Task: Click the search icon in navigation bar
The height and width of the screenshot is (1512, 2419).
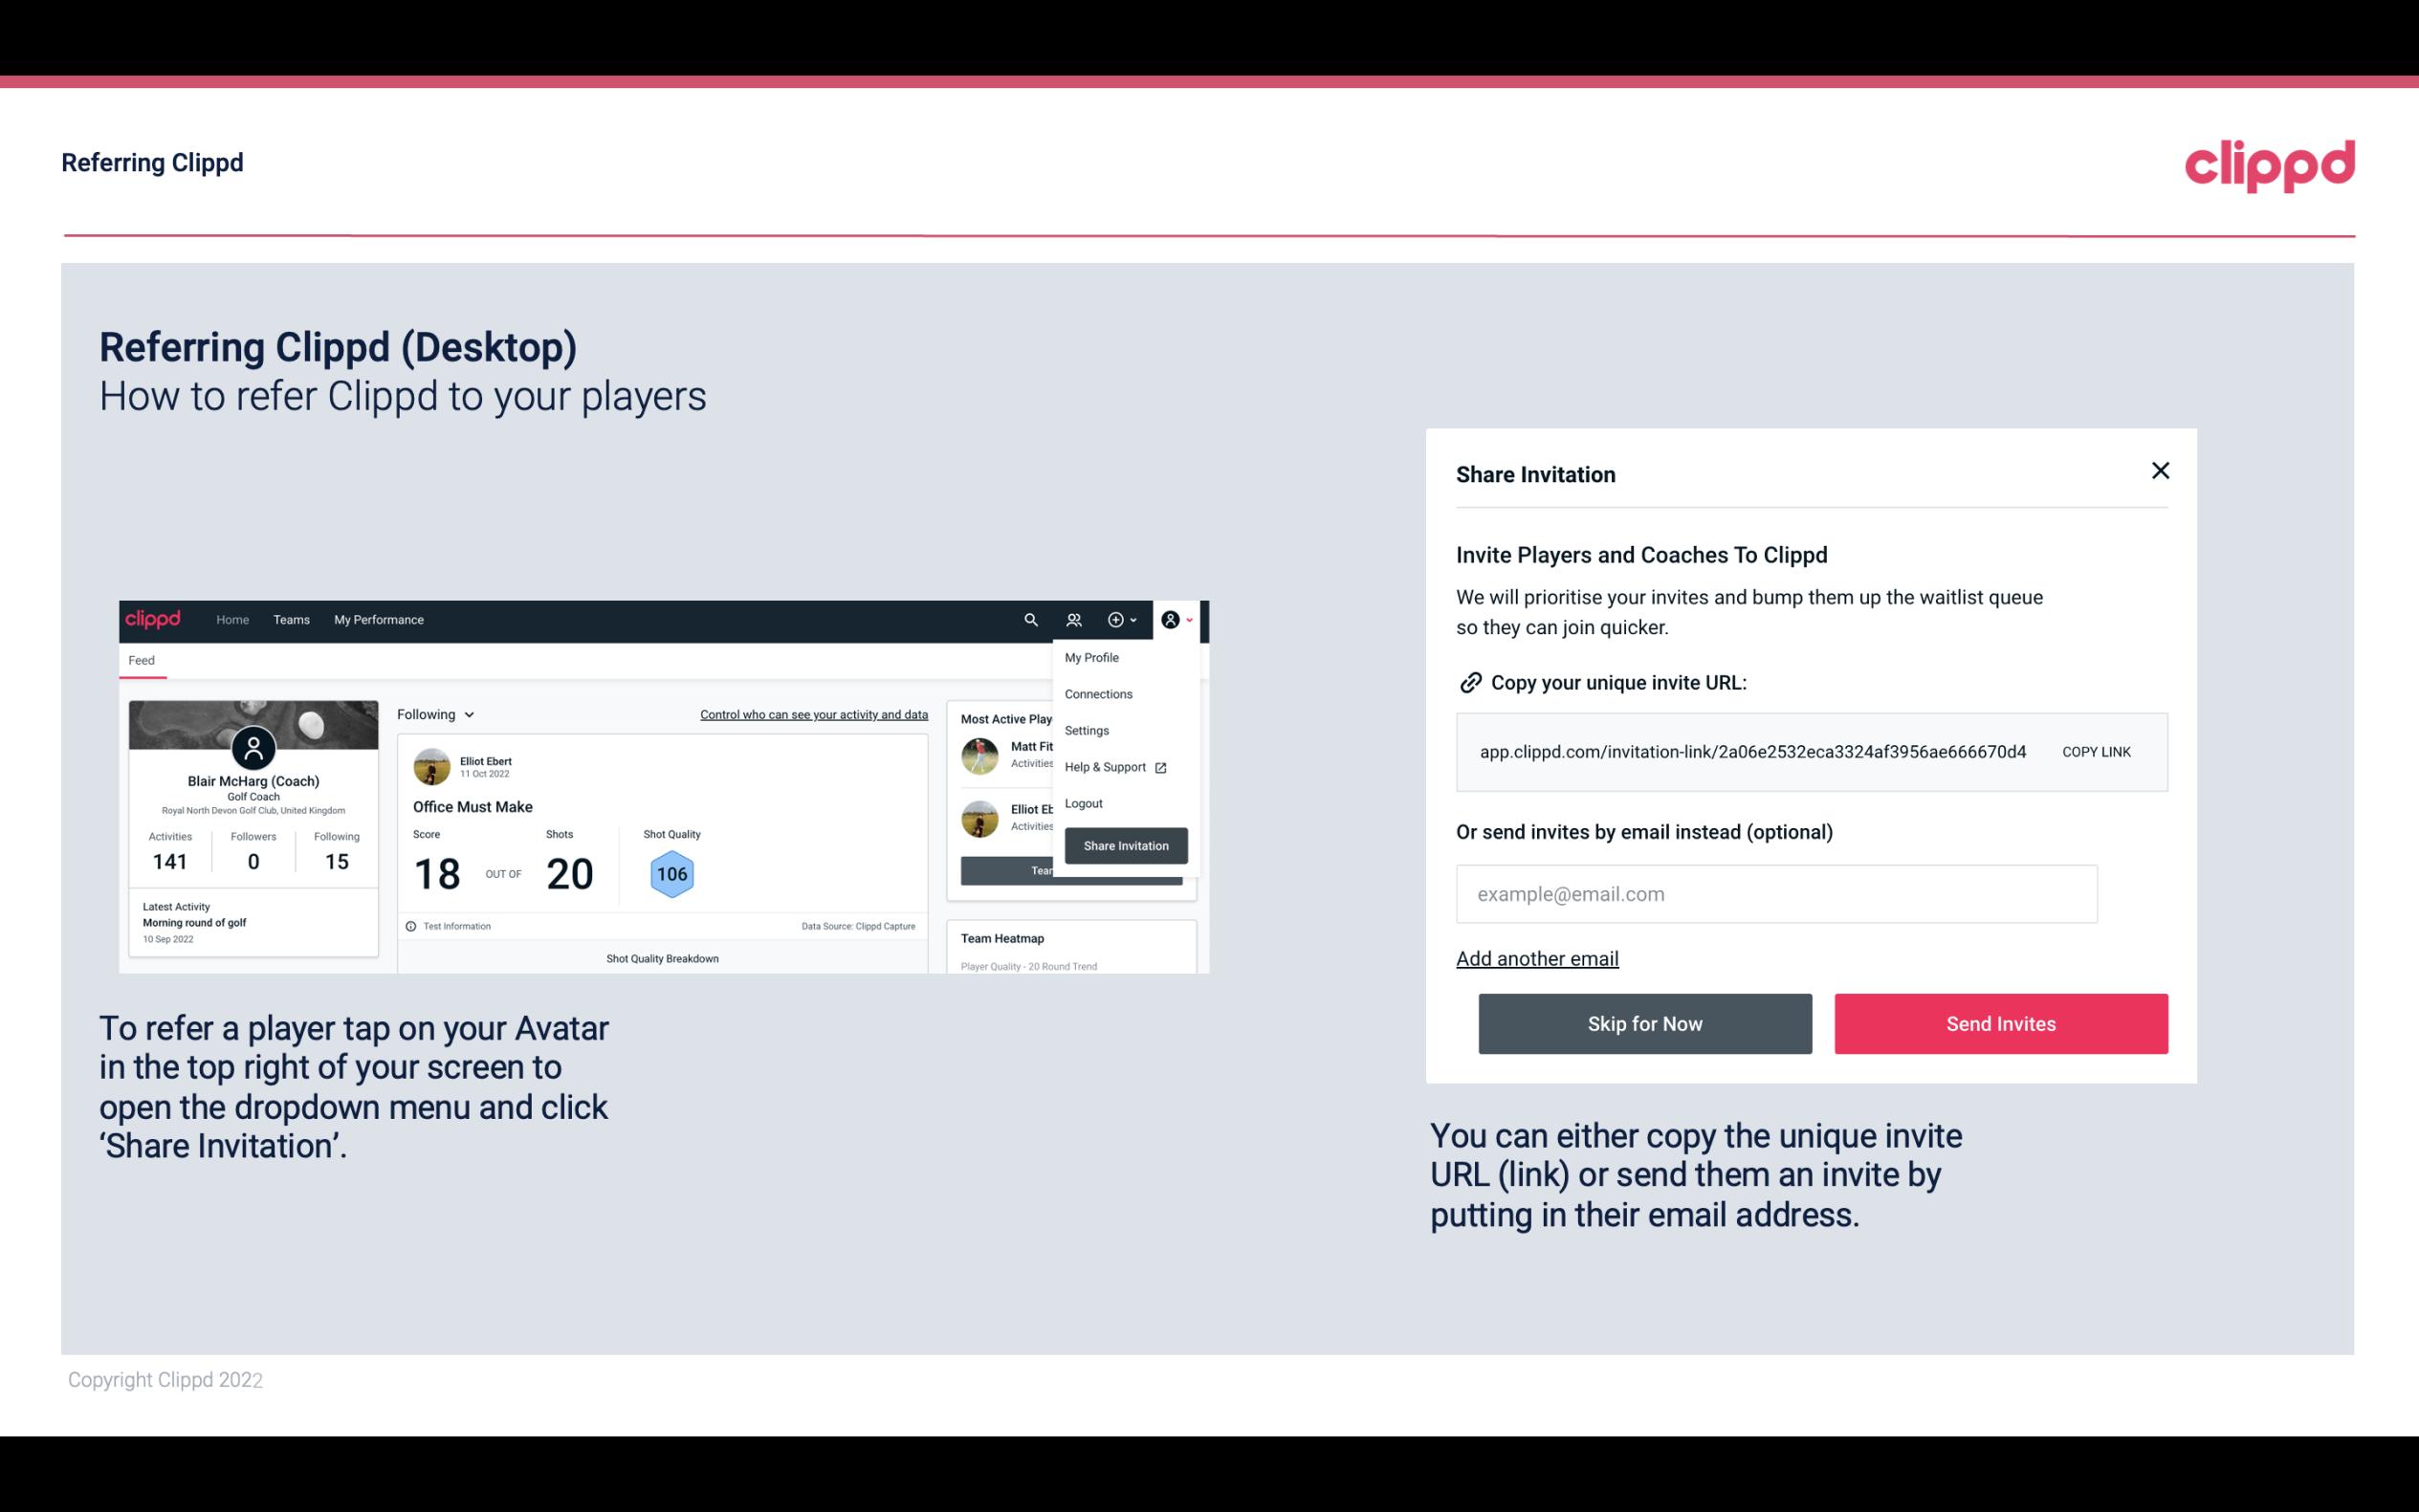Action: pyautogui.click(x=1029, y=620)
